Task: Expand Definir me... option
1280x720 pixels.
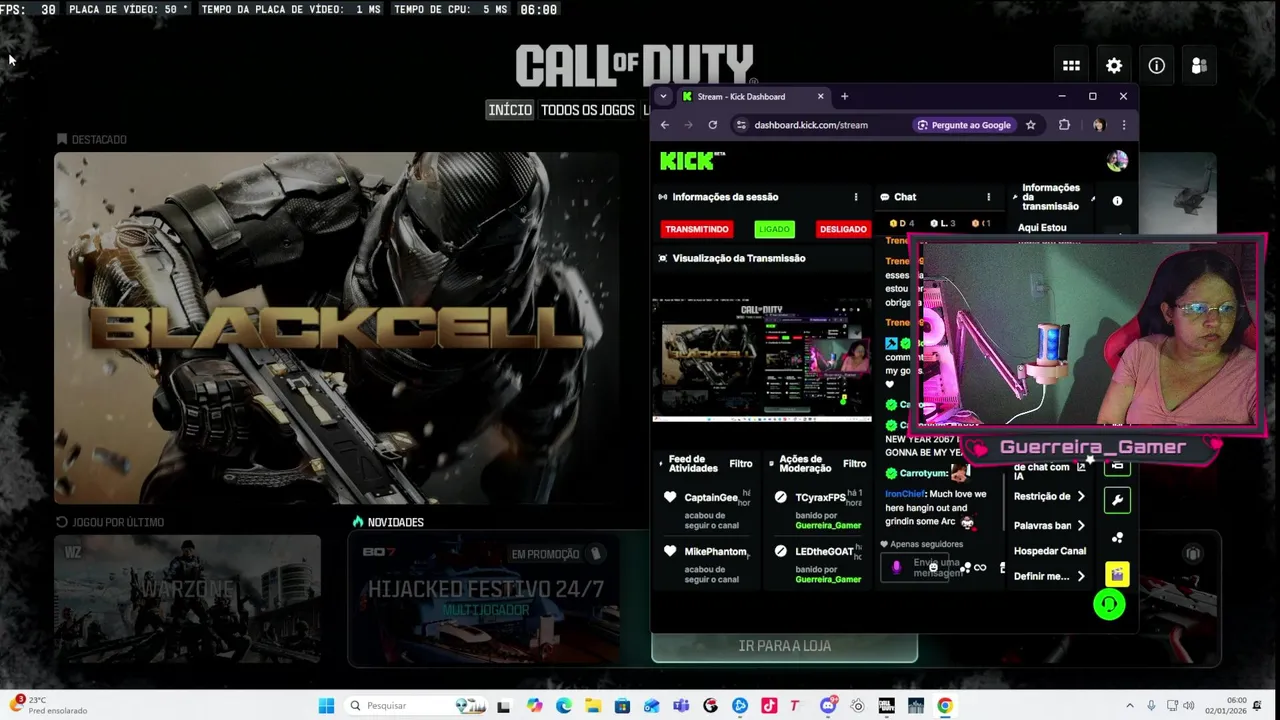Action: click(x=1050, y=576)
